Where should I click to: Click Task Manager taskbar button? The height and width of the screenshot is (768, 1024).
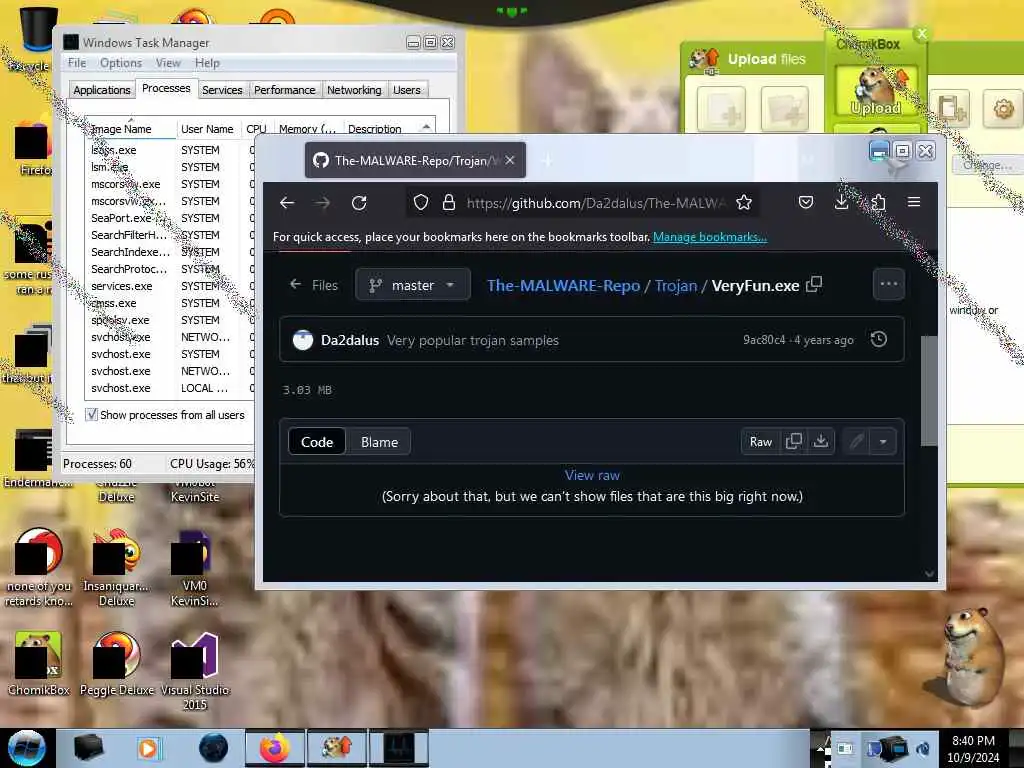[x=398, y=748]
